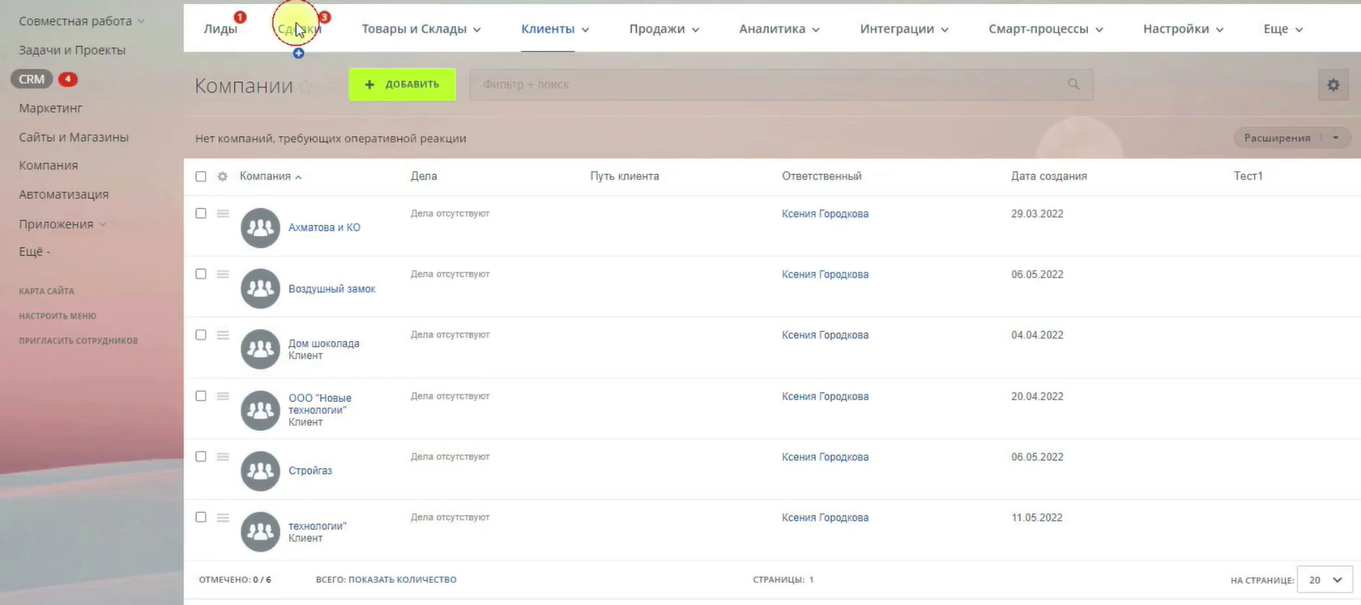Open row actions menu for Стройгаз
The height and width of the screenshot is (605, 1361).
click(x=223, y=457)
